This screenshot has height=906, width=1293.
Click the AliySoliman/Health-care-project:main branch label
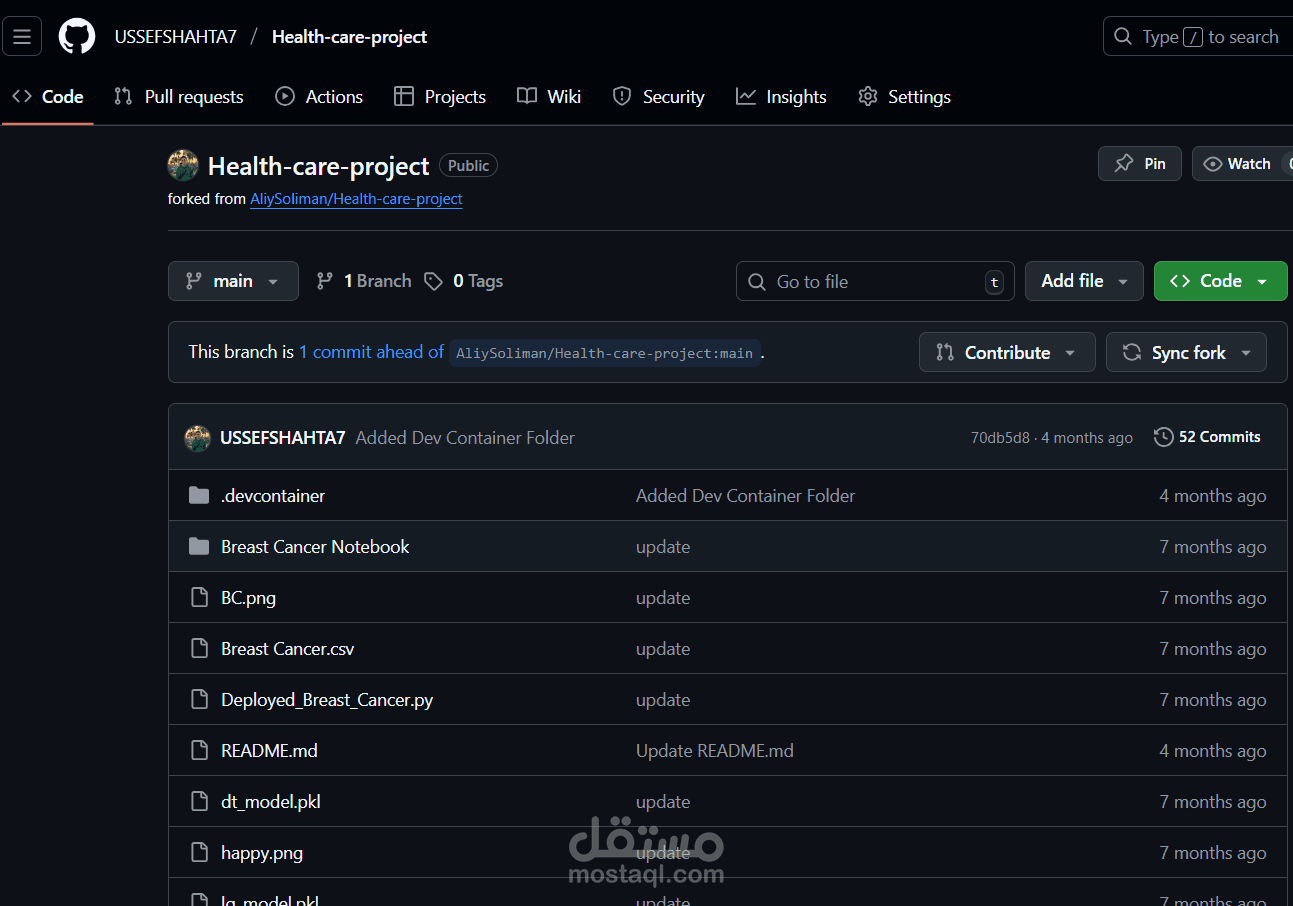coord(605,353)
